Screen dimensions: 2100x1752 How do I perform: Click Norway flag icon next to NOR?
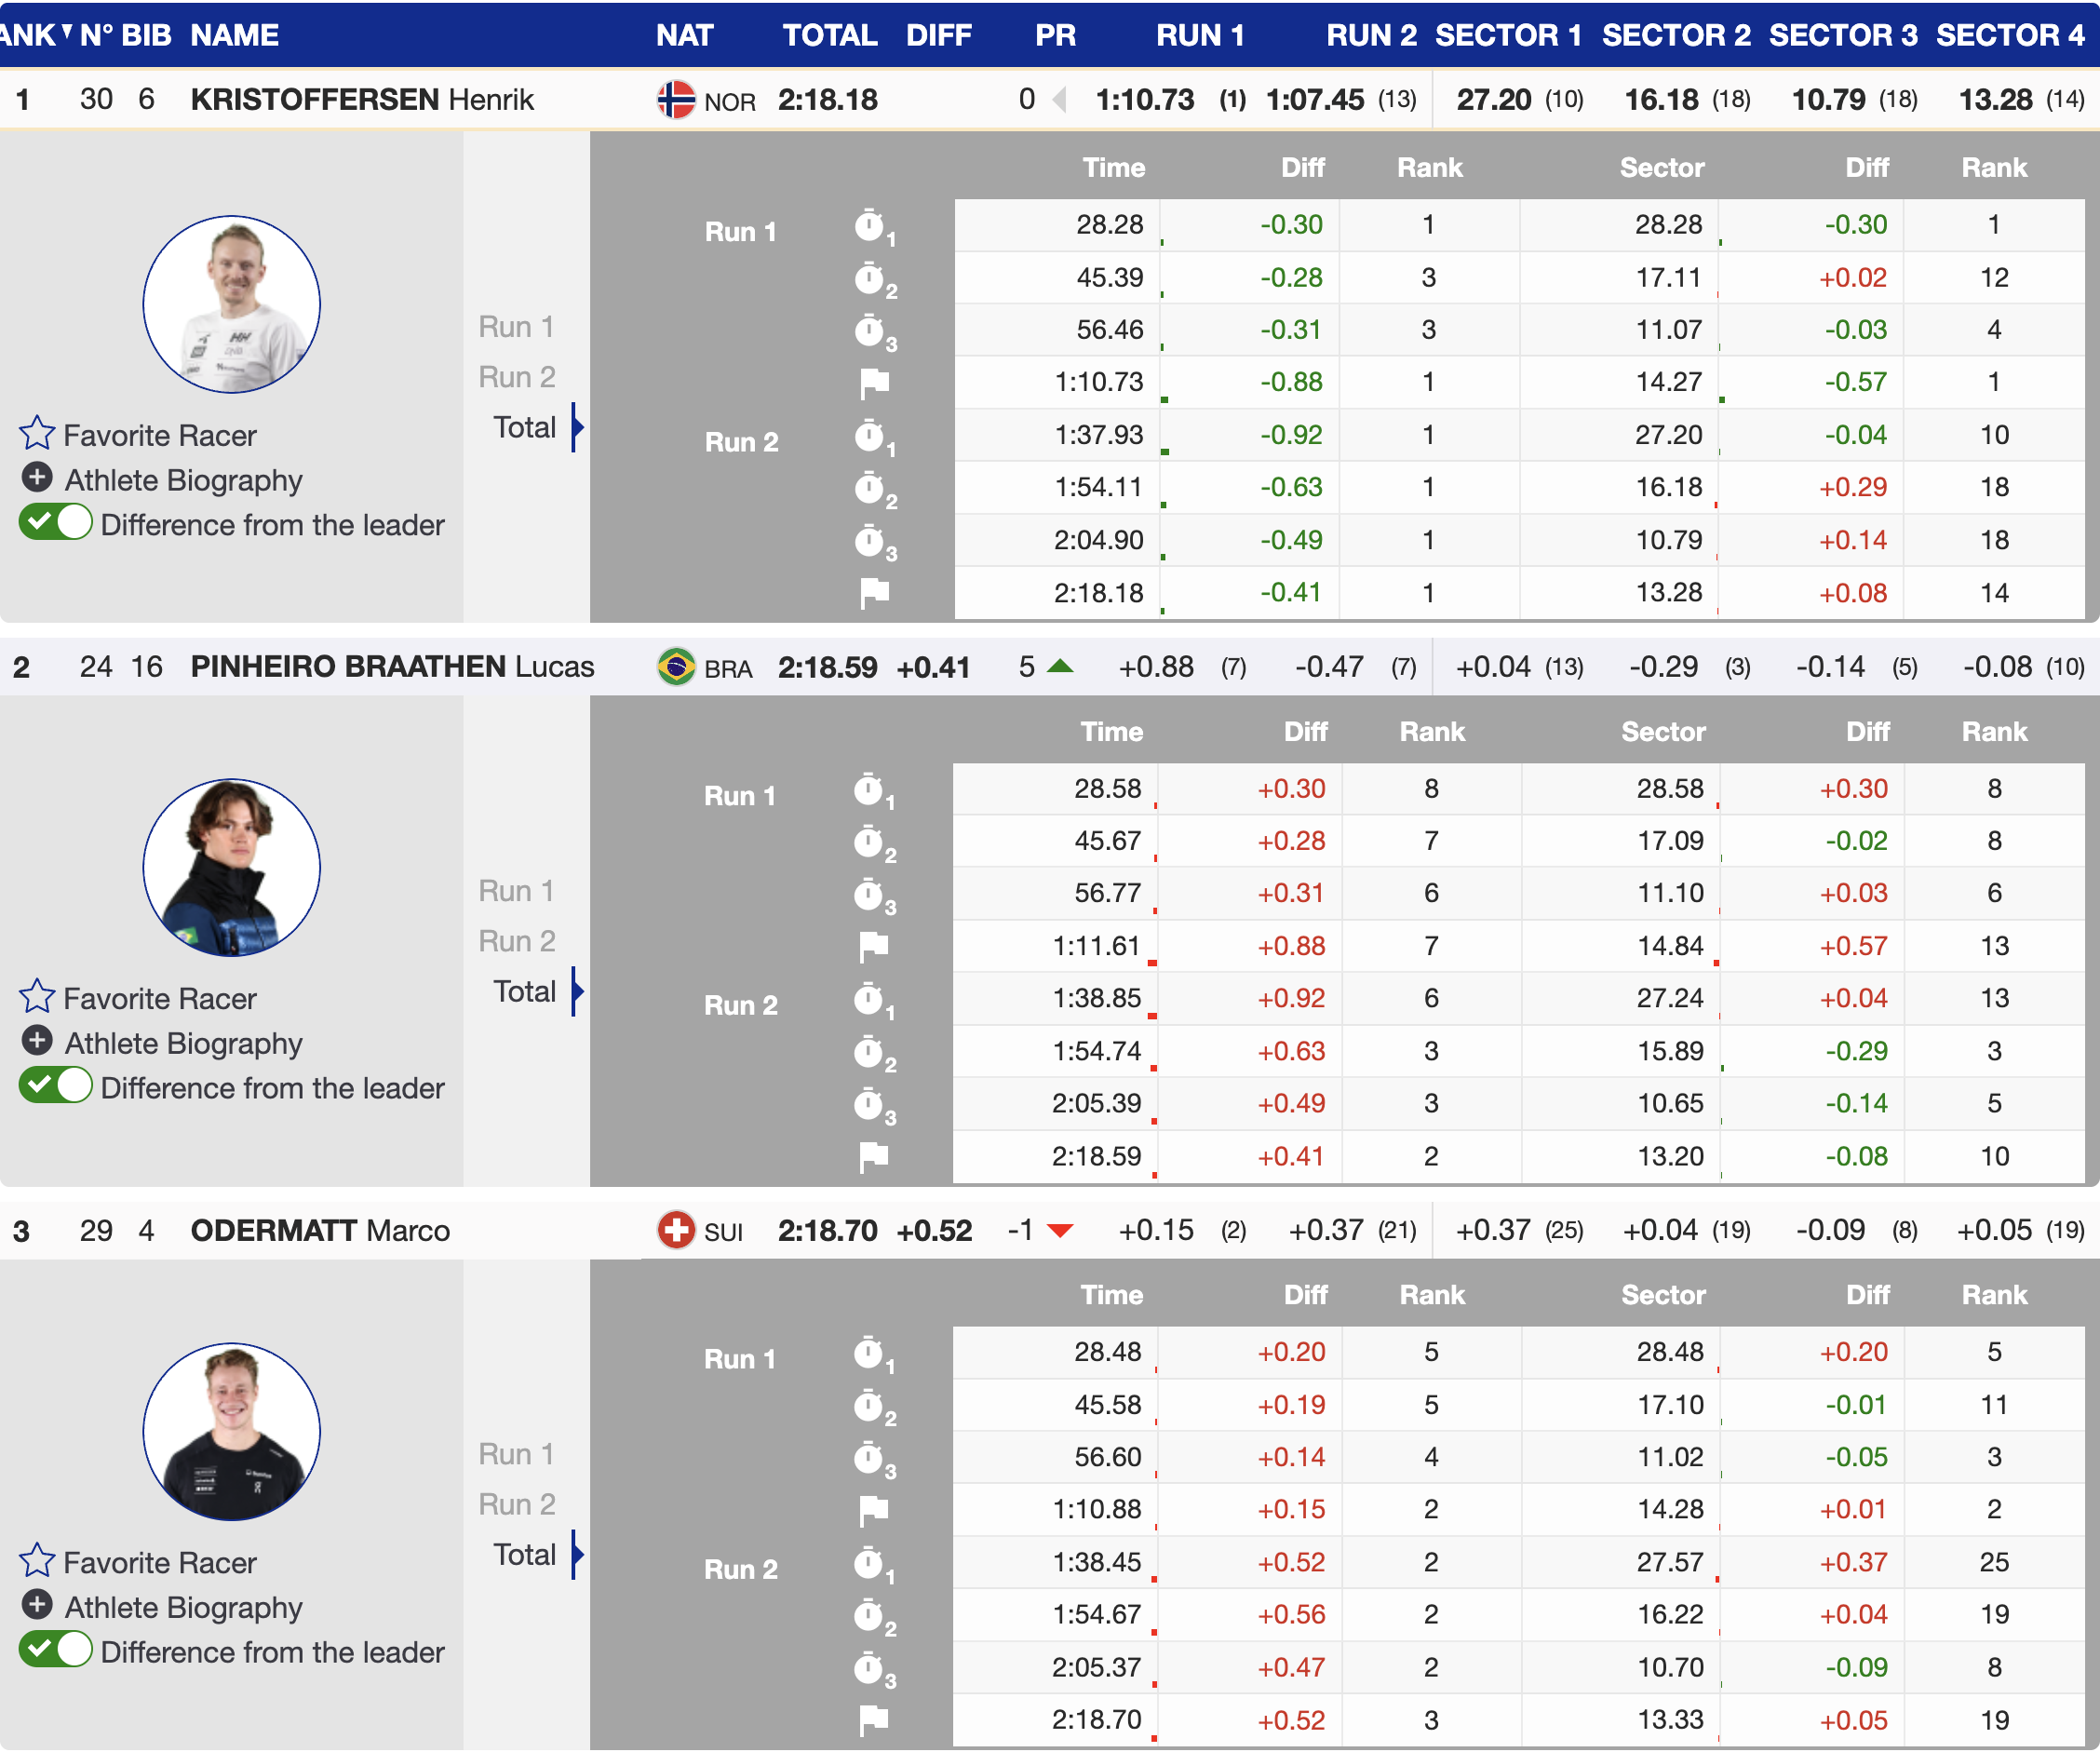[676, 100]
